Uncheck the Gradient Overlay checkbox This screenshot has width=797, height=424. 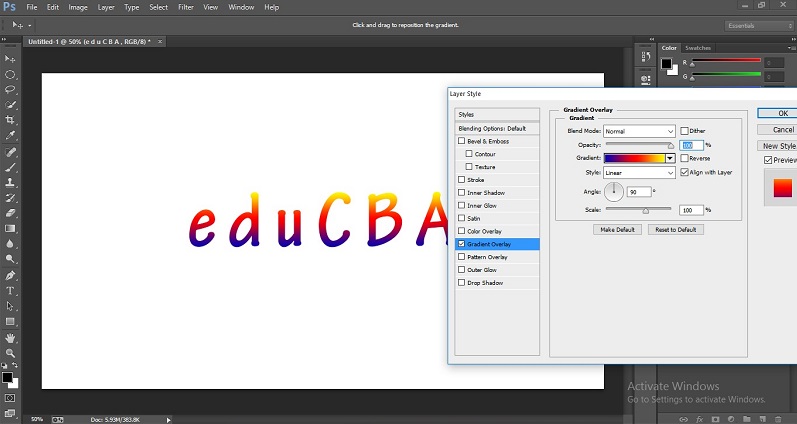[462, 244]
